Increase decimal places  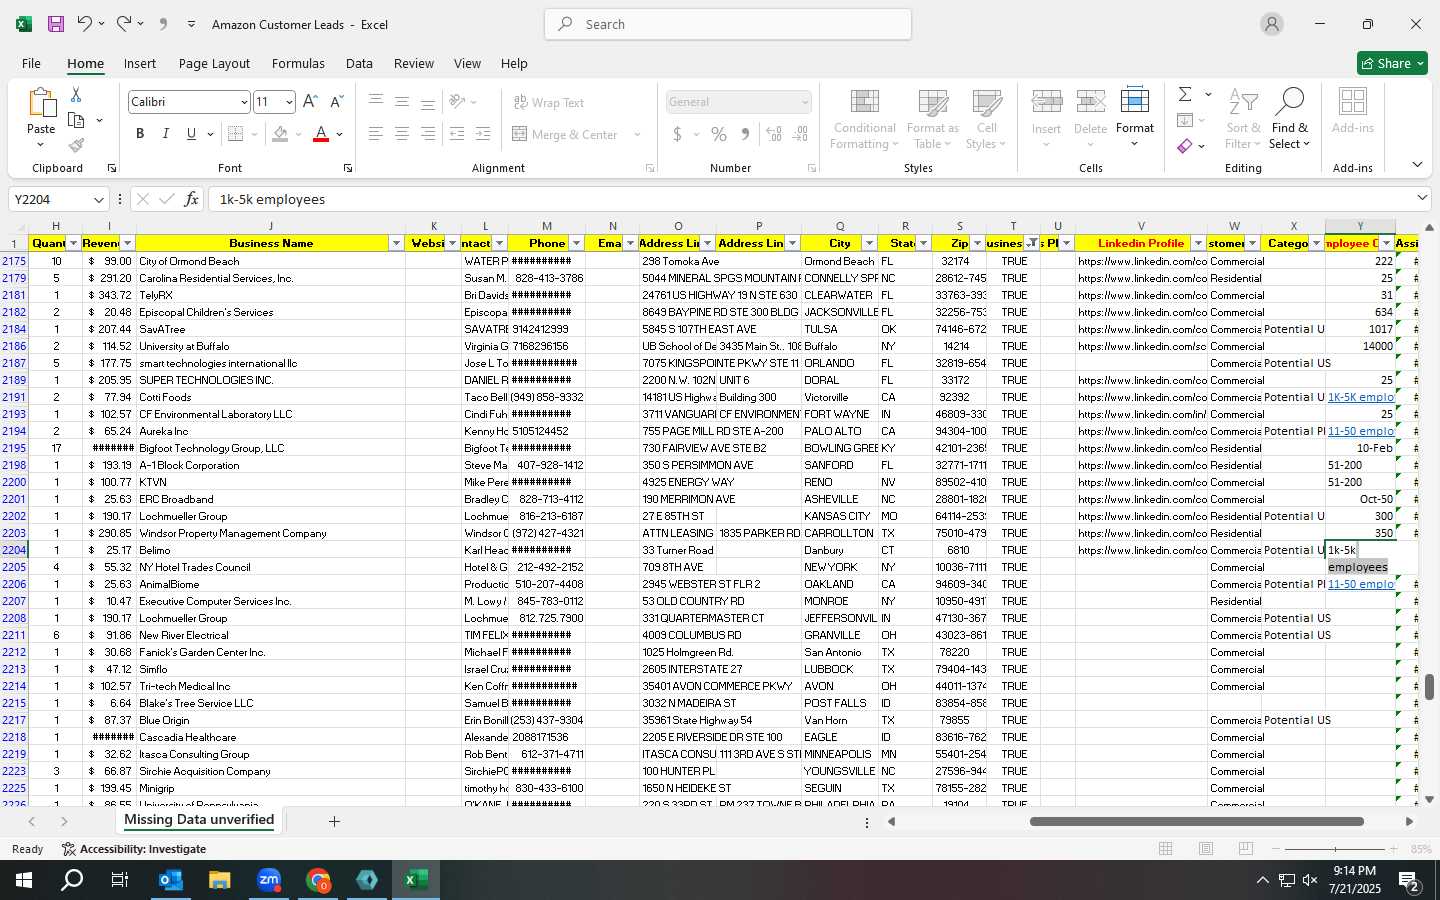(774, 134)
